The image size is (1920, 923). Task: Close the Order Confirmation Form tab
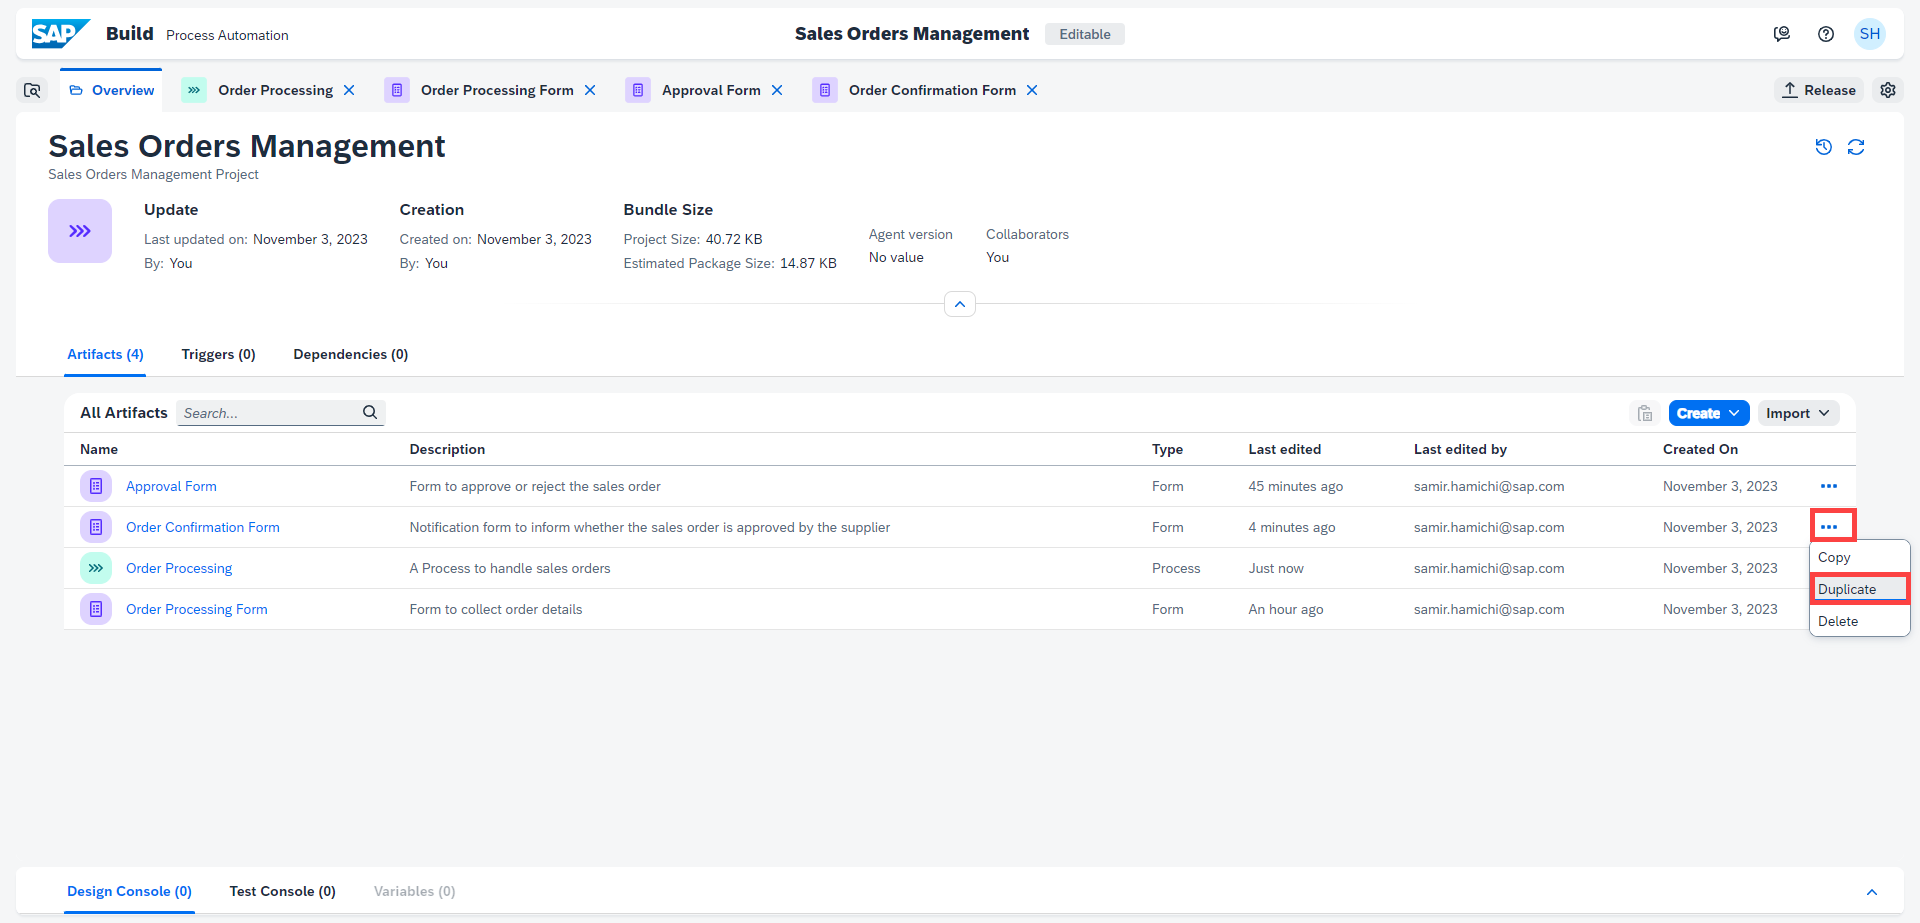[1032, 90]
